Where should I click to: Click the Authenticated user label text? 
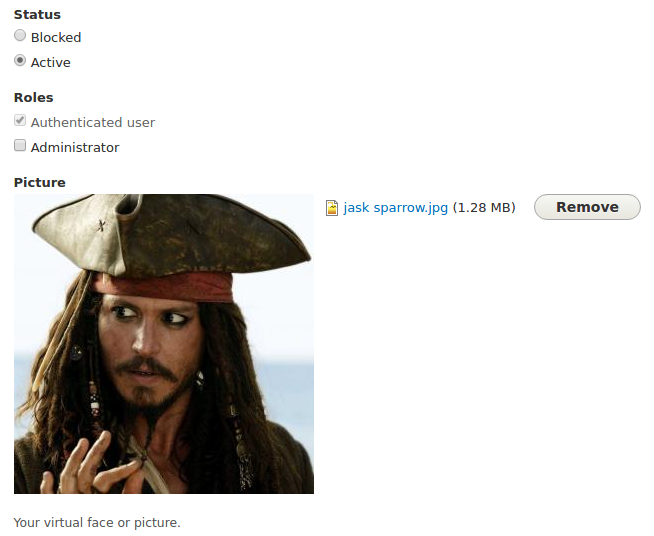click(93, 122)
